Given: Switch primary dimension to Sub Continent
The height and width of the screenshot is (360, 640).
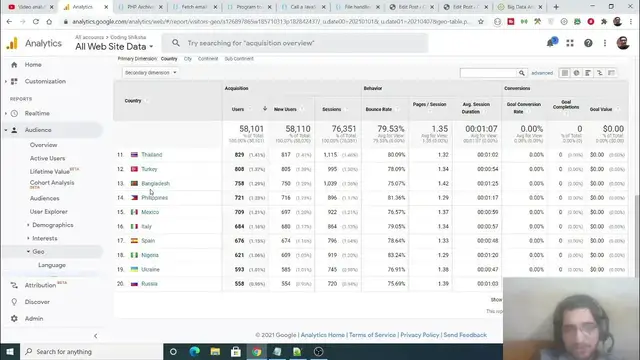Looking at the screenshot, I should tap(239, 59).
